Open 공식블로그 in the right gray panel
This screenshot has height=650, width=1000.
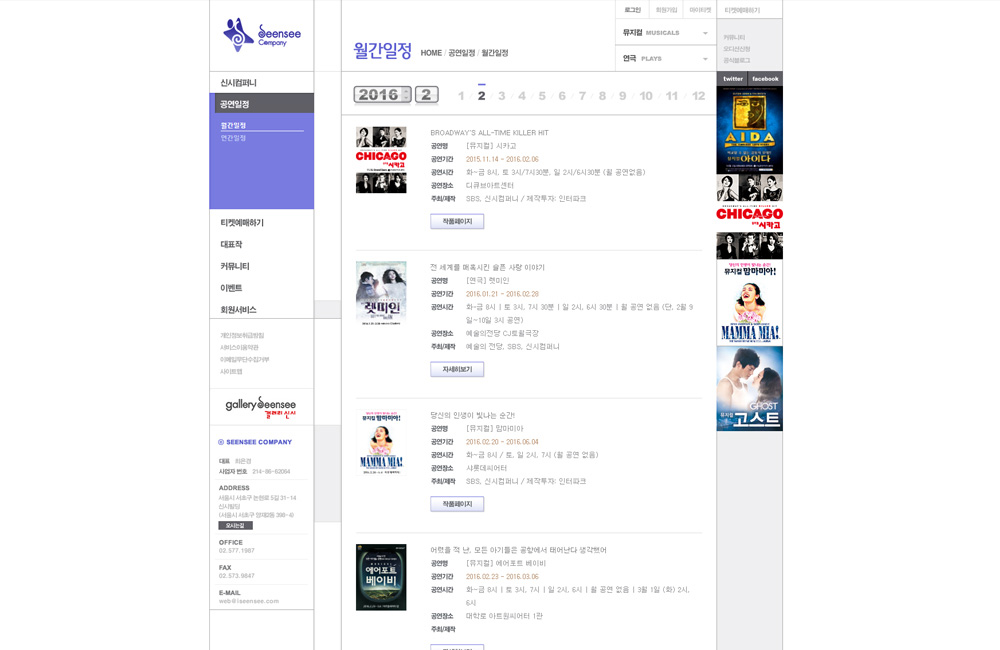[737, 61]
